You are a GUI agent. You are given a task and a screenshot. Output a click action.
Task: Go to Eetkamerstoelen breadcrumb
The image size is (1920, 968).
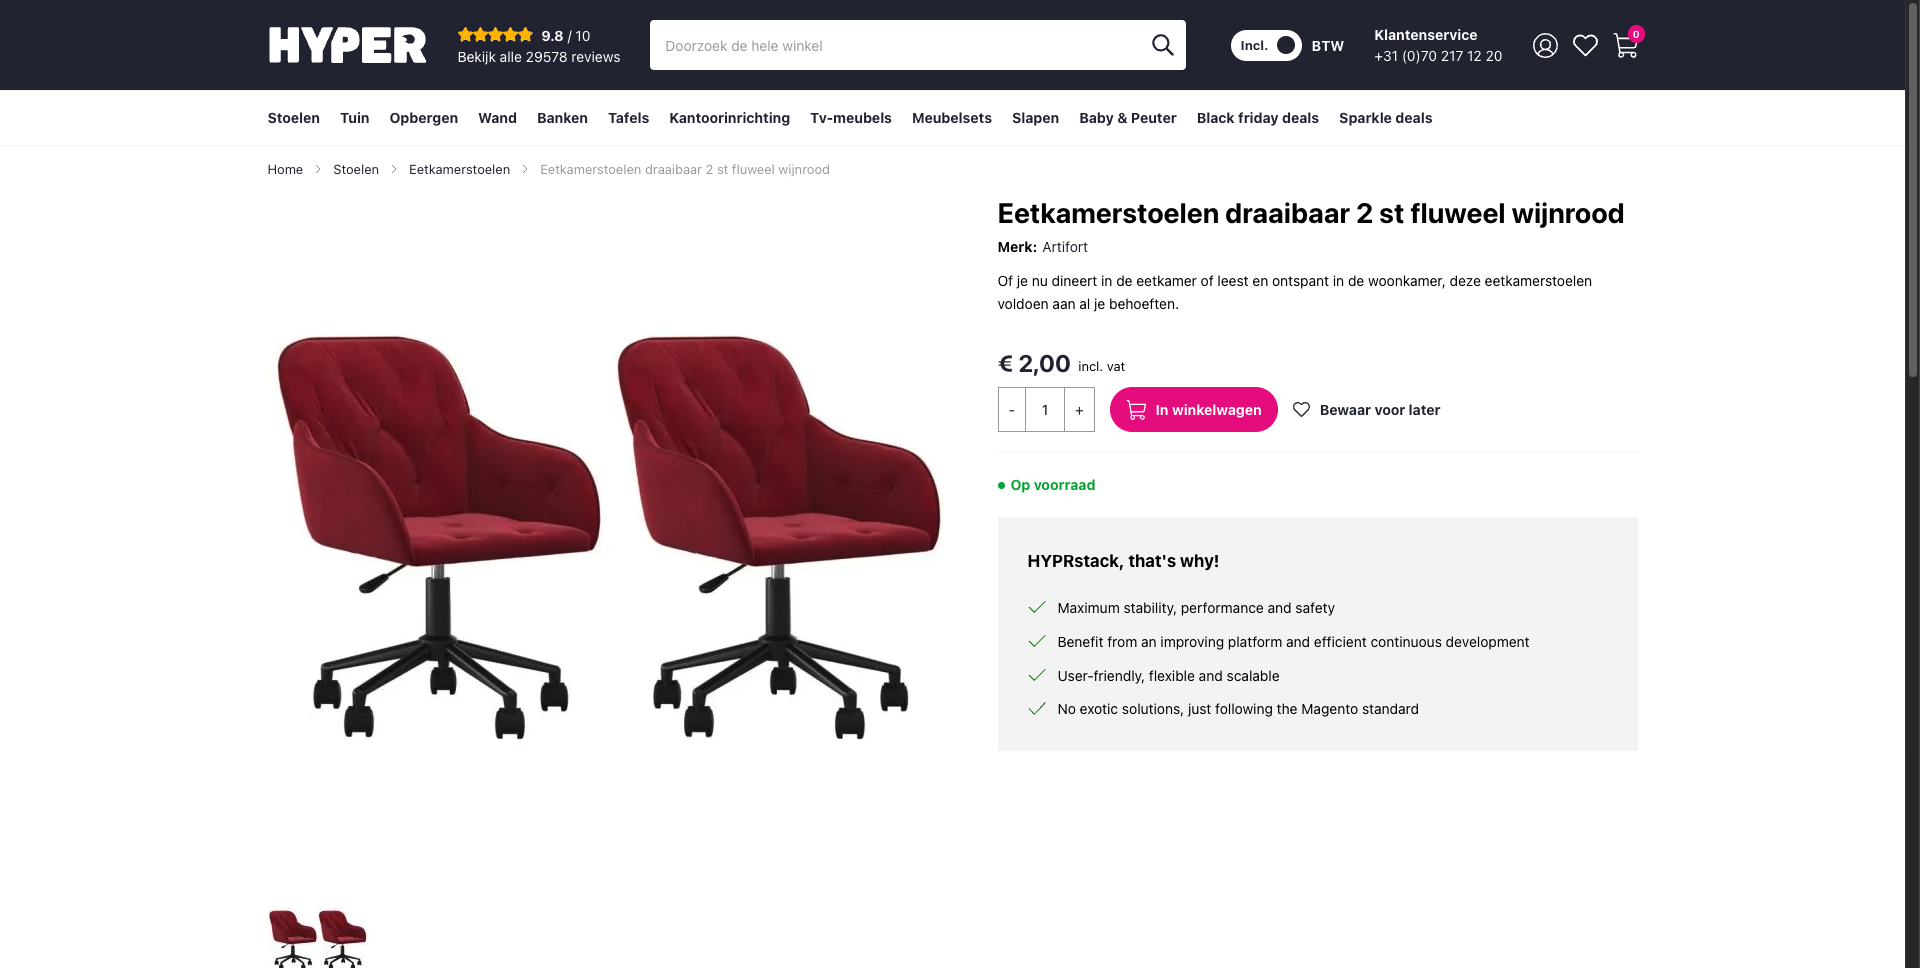coord(459,170)
